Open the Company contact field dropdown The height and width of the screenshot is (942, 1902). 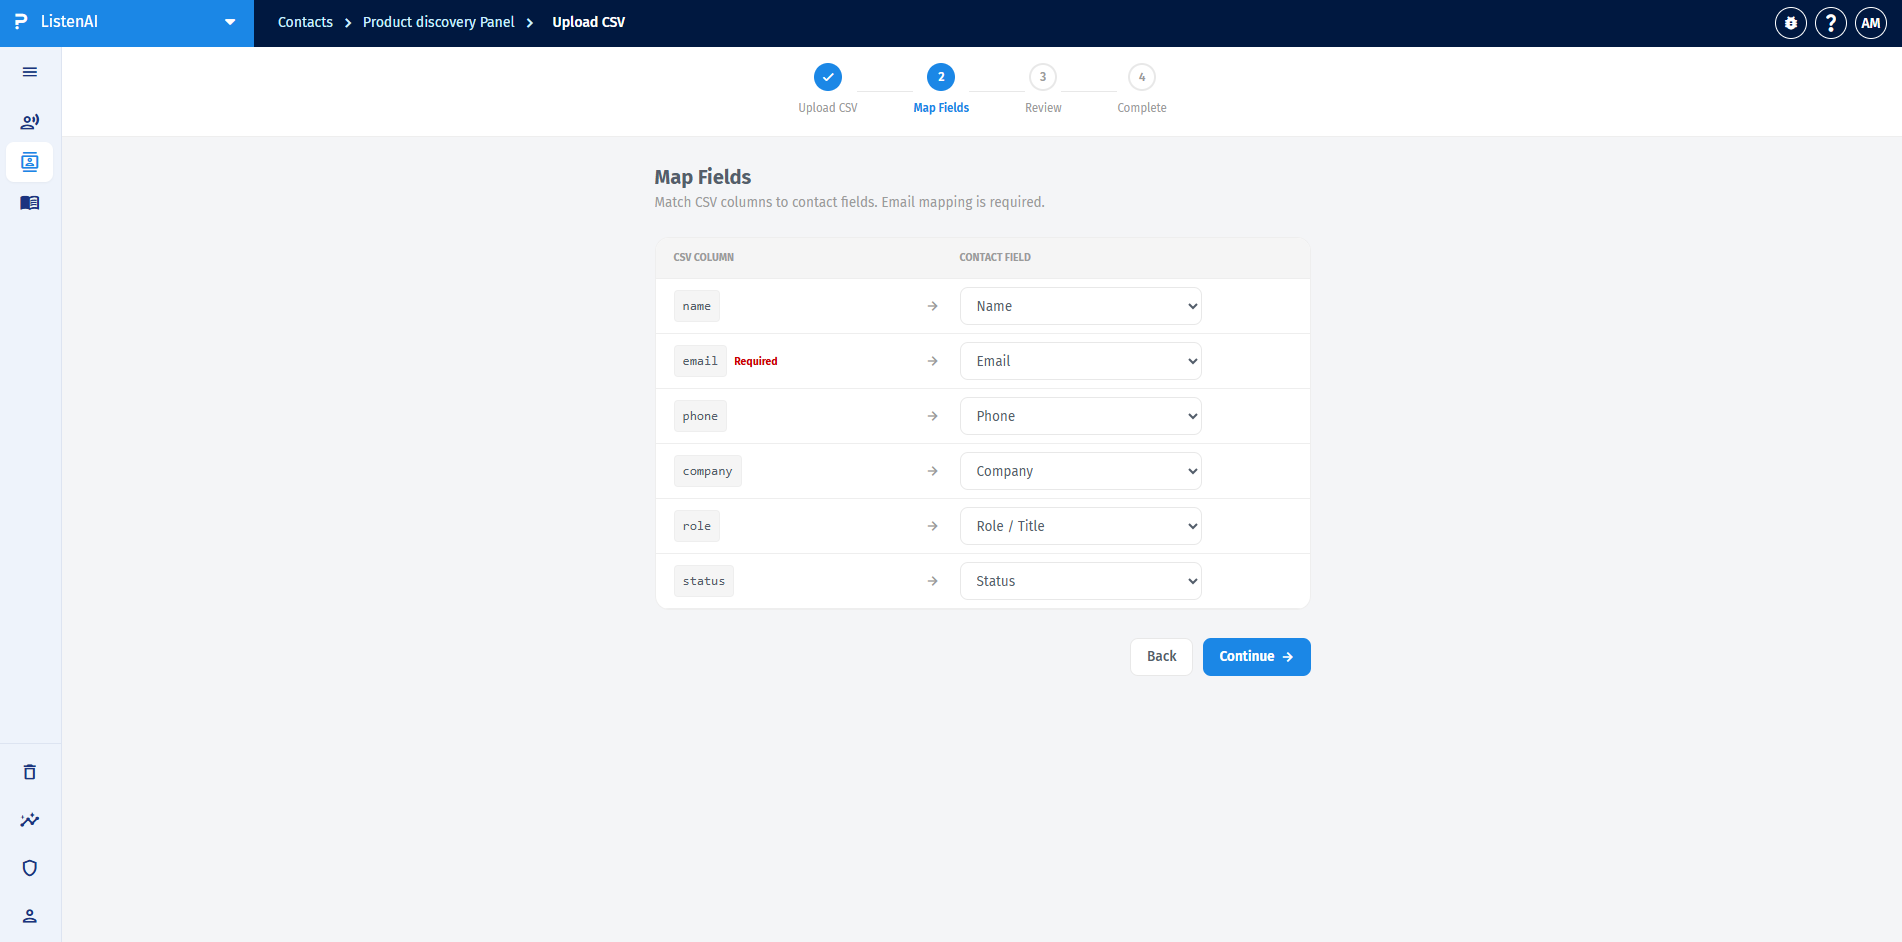(1081, 471)
